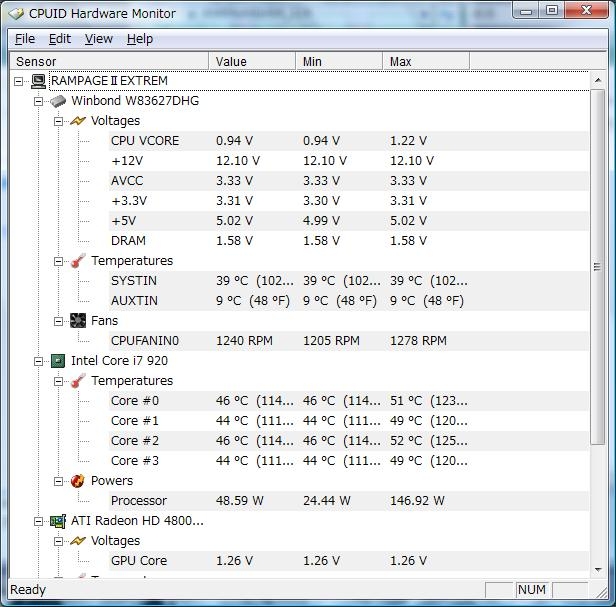Screen dimensions: 616x607
Task: Click the NUM indicator in status bar
Action: point(532,590)
